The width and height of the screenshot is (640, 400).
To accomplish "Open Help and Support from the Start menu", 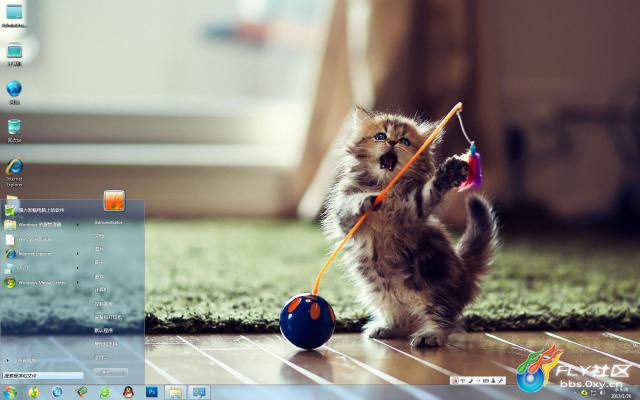I will 106,344.
